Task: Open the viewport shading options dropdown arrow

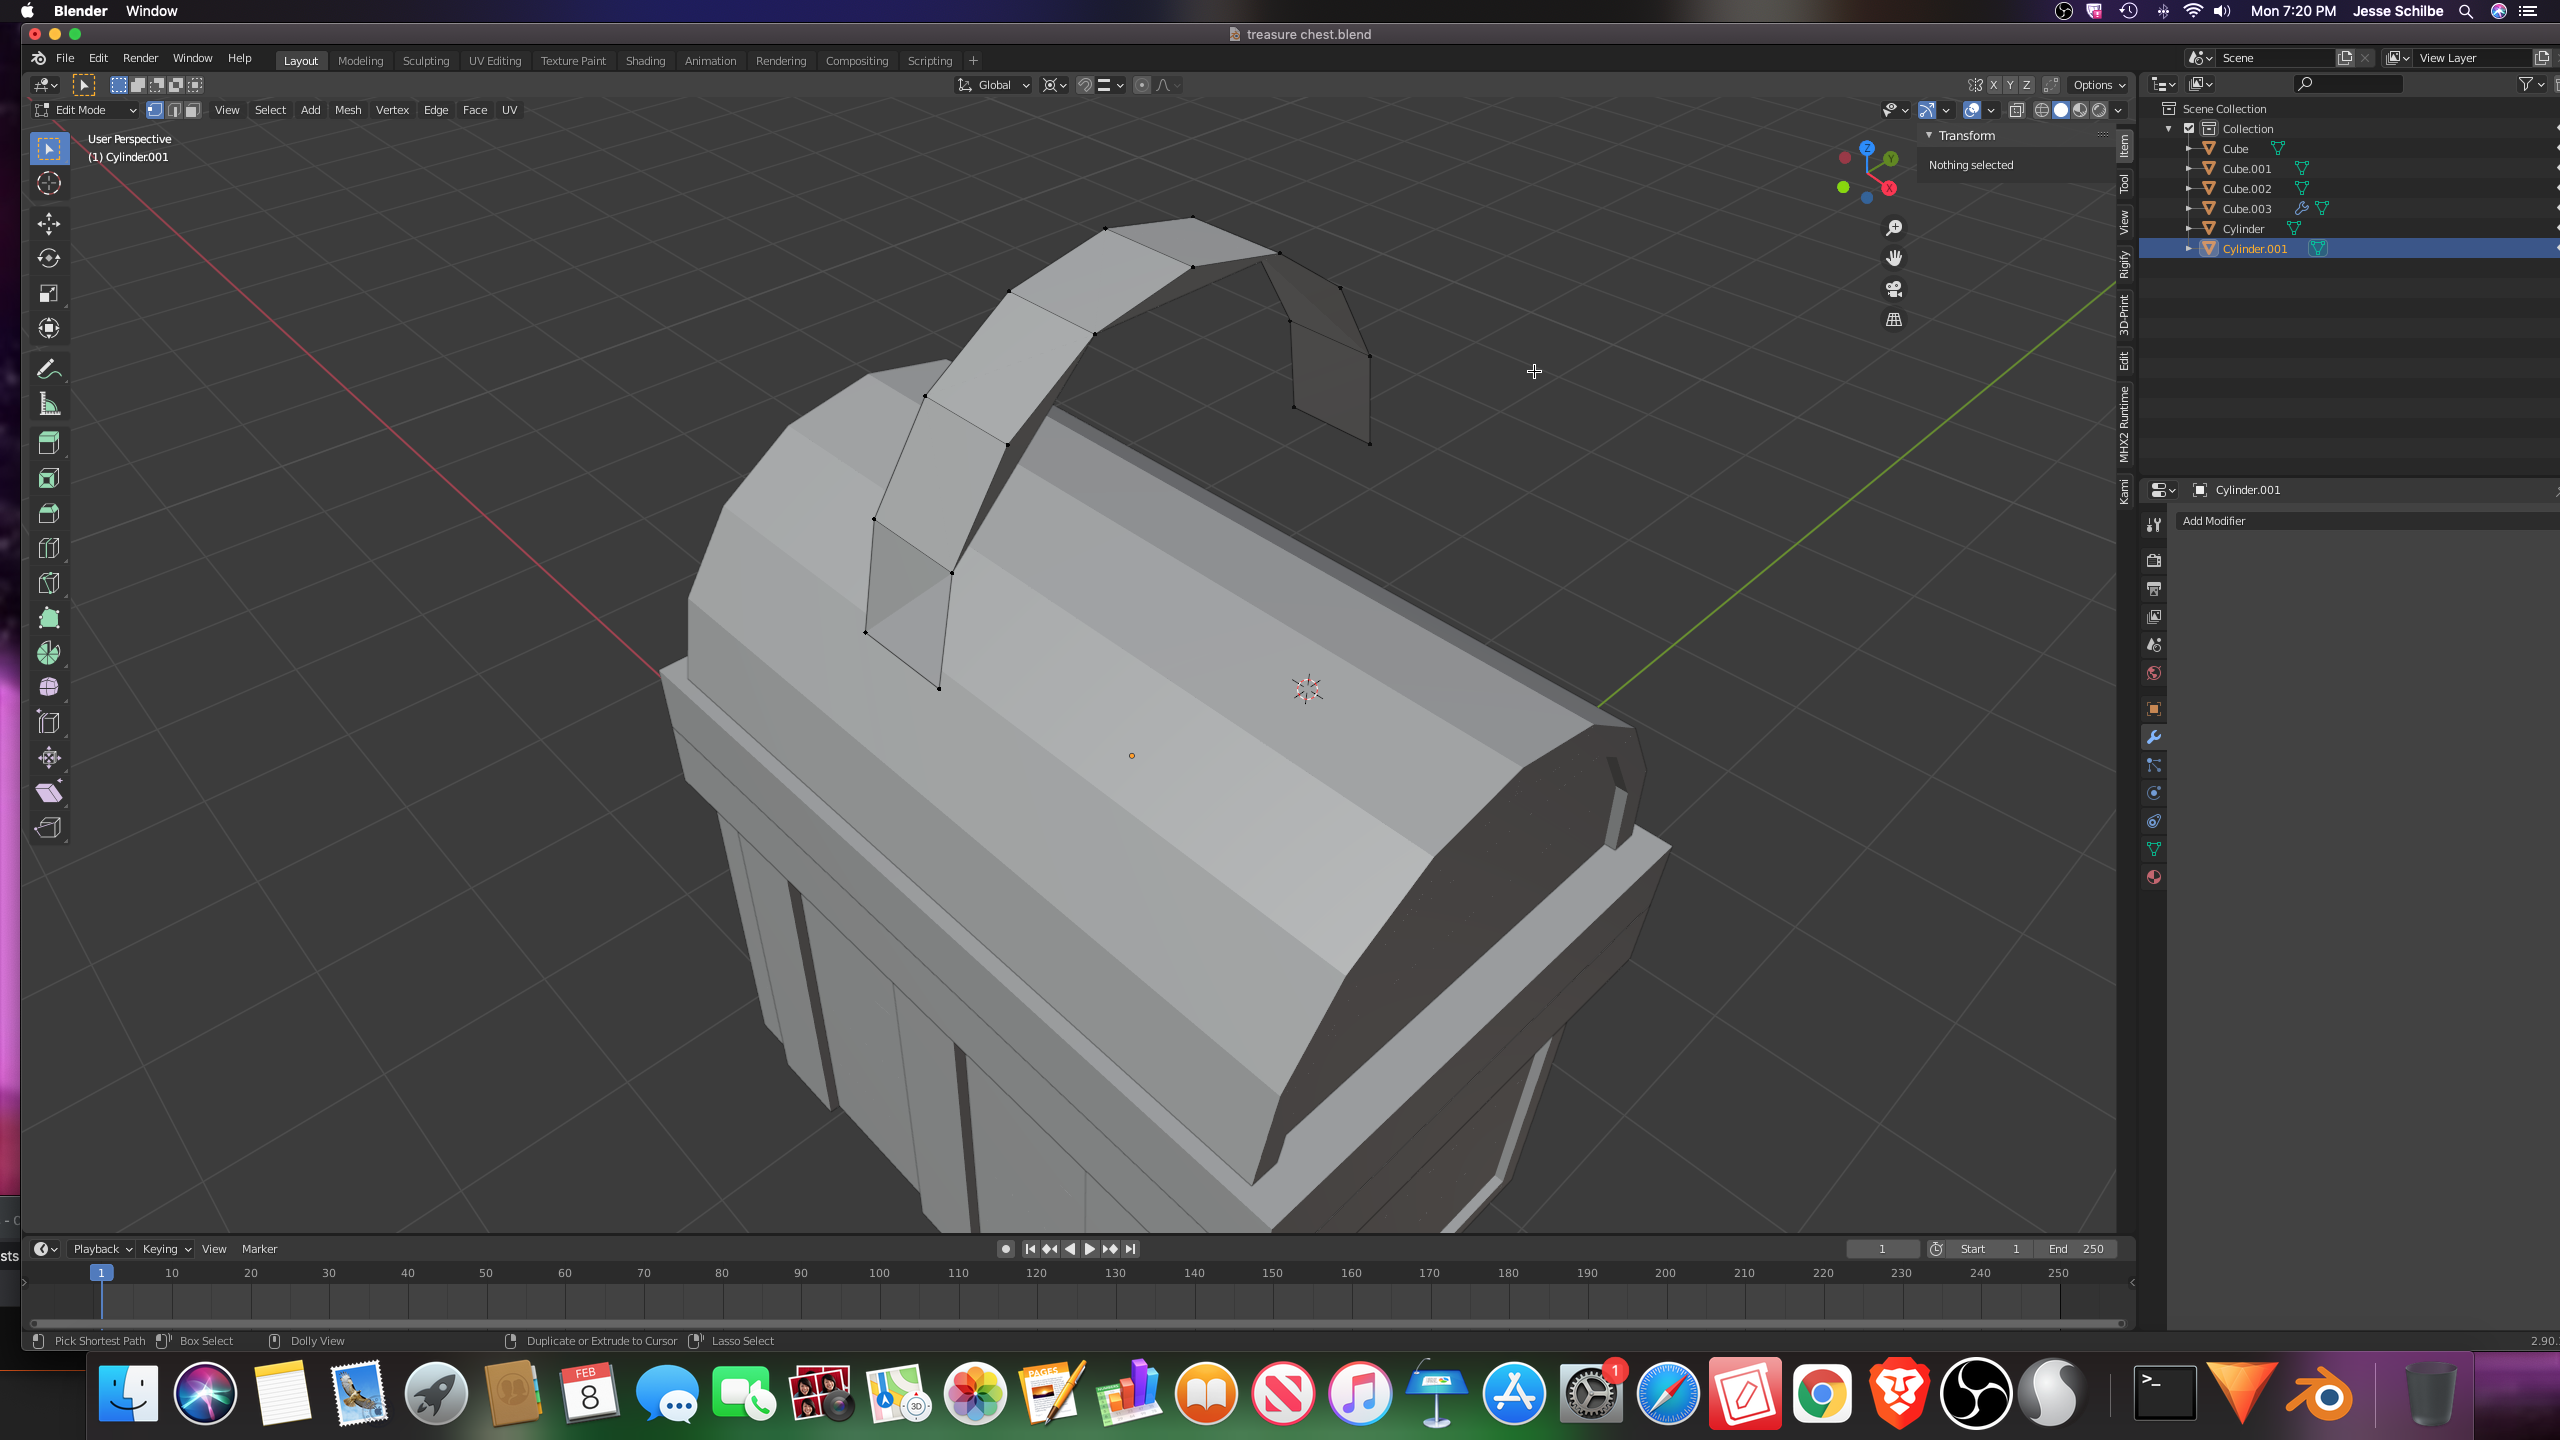Action: click(x=2118, y=110)
